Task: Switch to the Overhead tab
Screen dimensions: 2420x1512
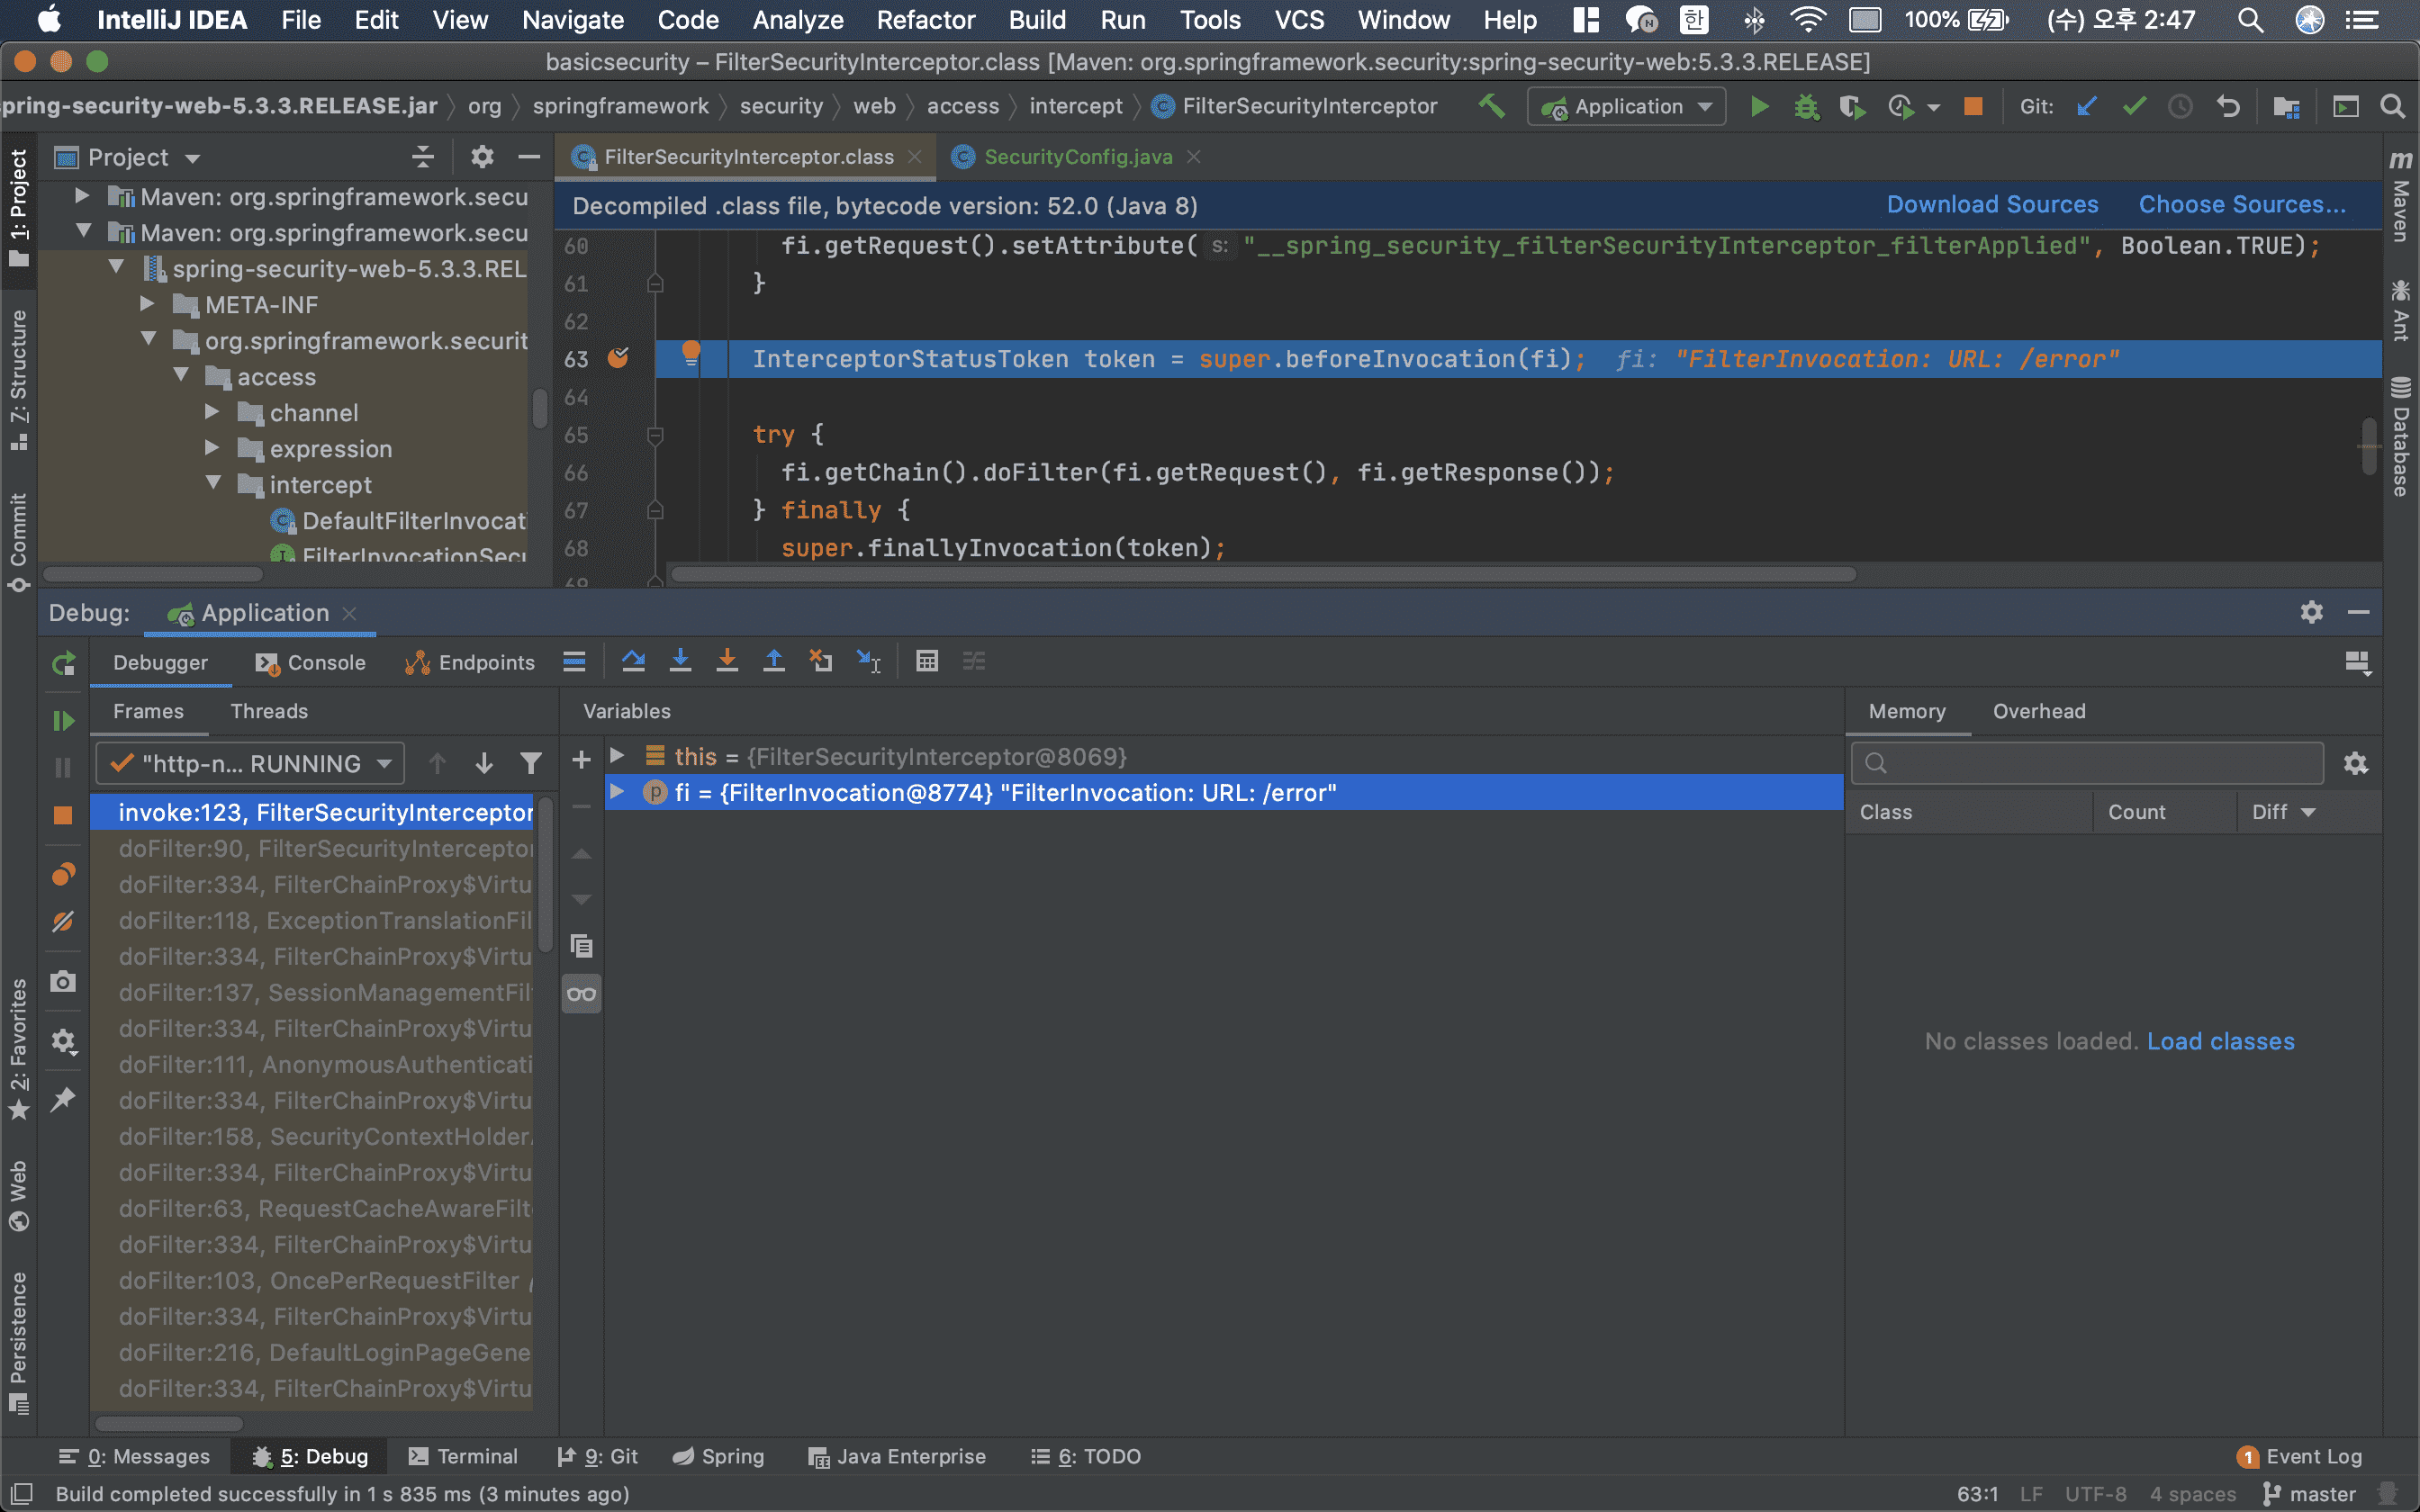Action: click(x=2039, y=711)
